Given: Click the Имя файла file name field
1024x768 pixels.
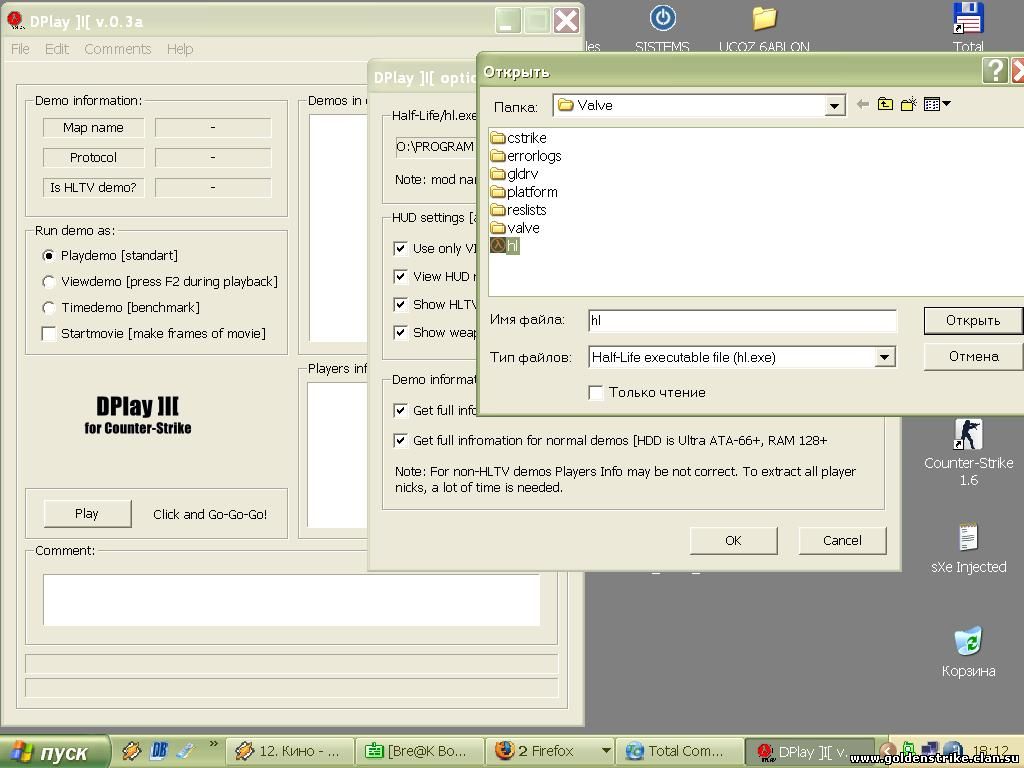Looking at the screenshot, I should click(x=743, y=321).
